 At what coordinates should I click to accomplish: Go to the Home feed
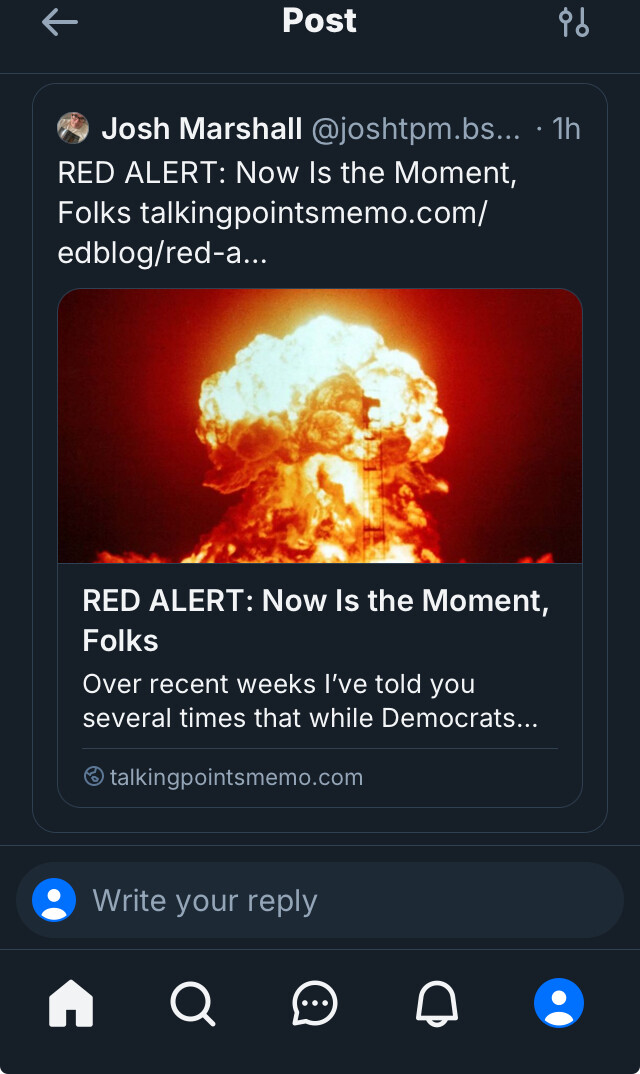[x=71, y=1003]
